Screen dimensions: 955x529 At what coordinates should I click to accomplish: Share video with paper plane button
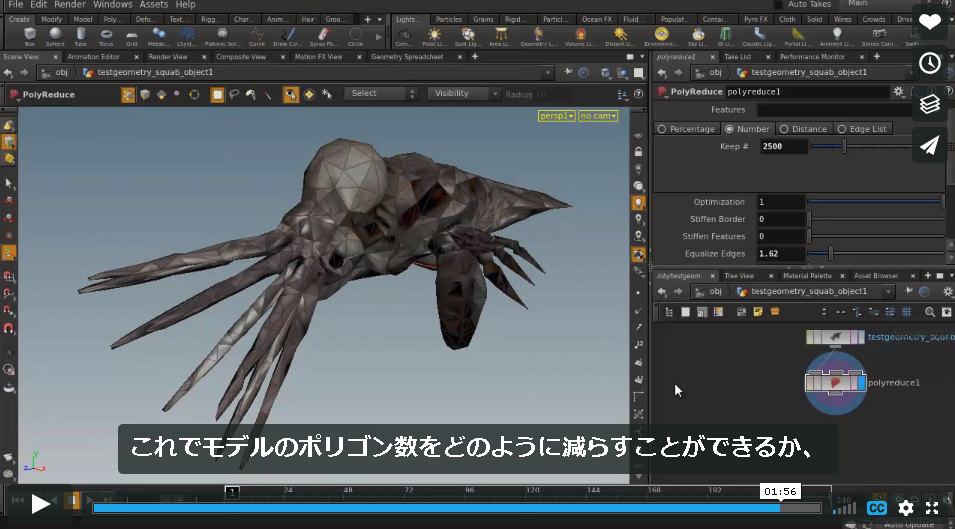pyautogui.click(x=929, y=145)
